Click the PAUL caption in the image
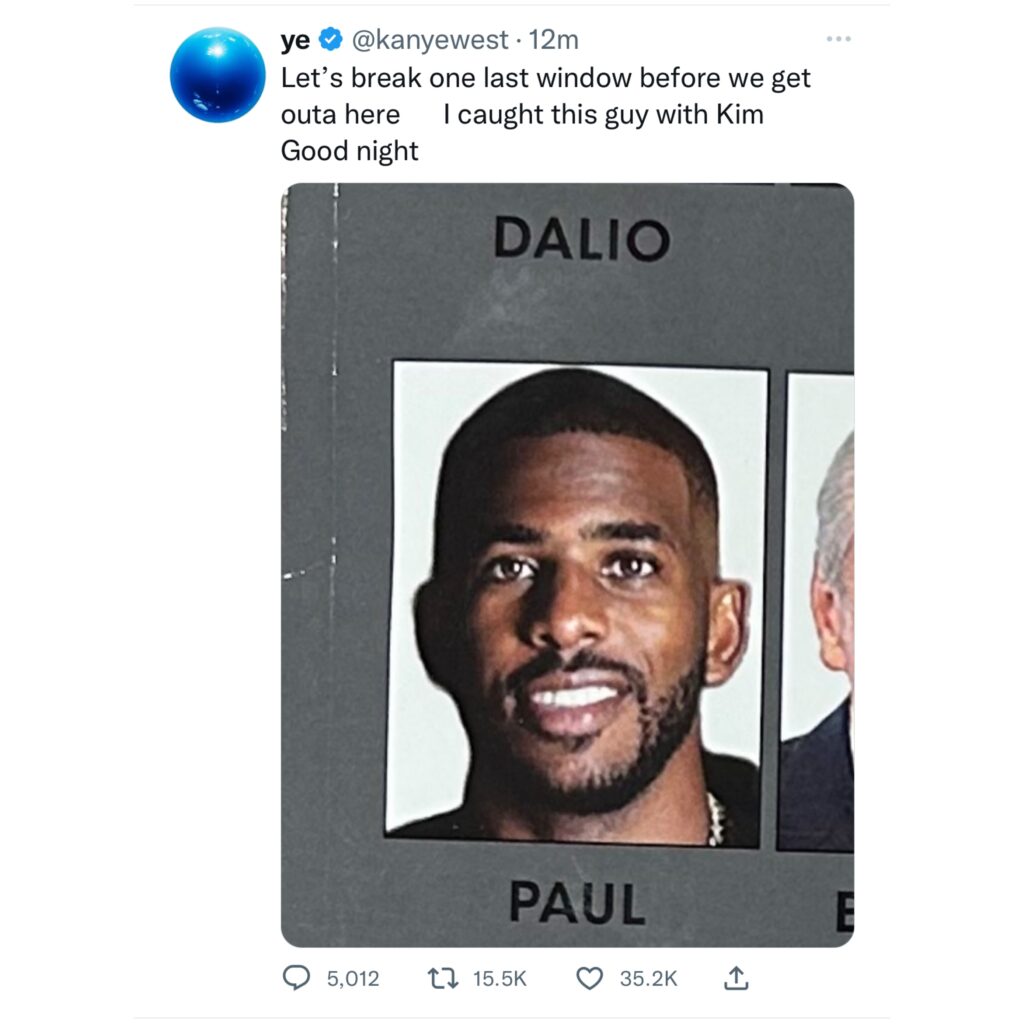The width and height of the screenshot is (1024, 1024). coord(577,903)
